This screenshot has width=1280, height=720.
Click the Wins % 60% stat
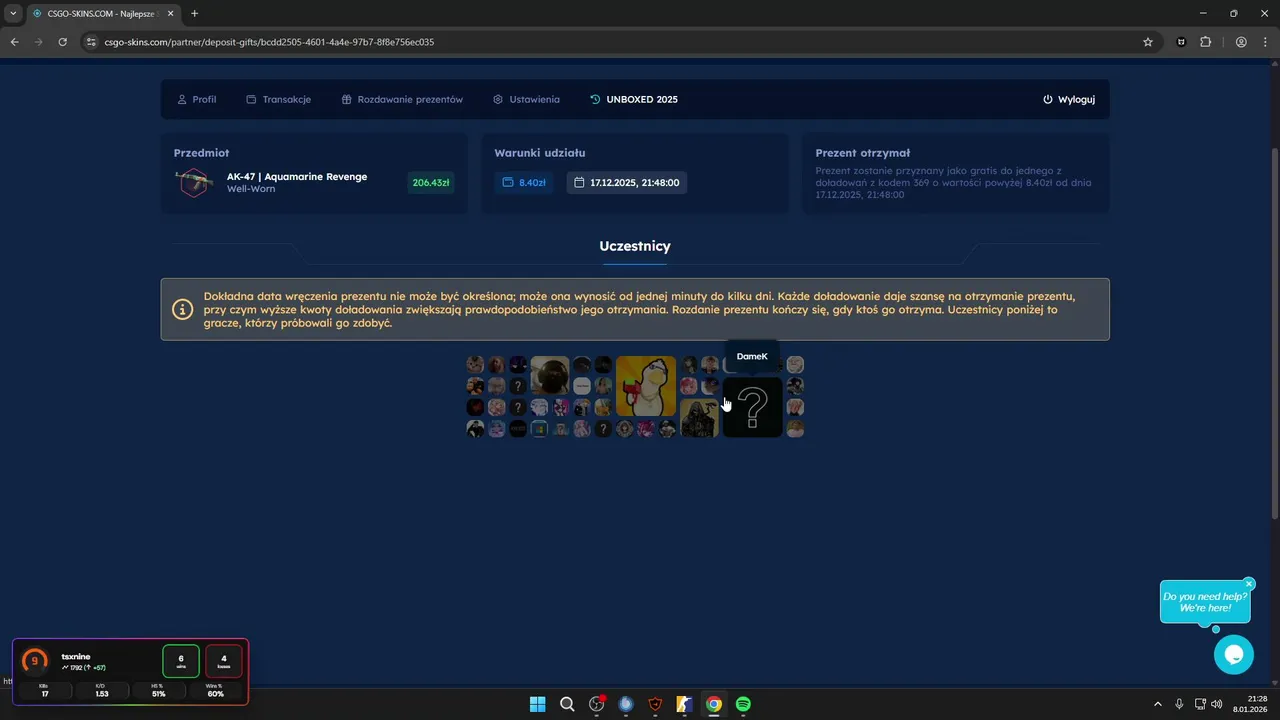[x=215, y=690]
